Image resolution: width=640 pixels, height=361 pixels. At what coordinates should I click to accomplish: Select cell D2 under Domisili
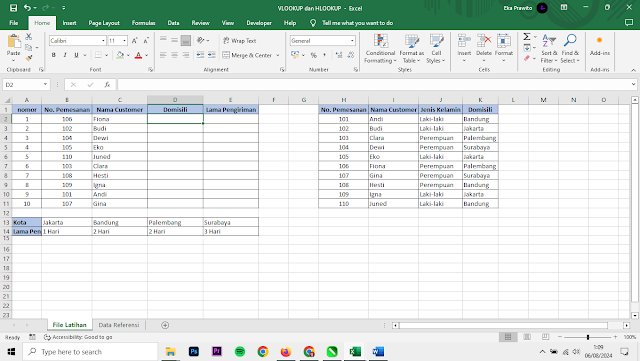(x=175, y=119)
